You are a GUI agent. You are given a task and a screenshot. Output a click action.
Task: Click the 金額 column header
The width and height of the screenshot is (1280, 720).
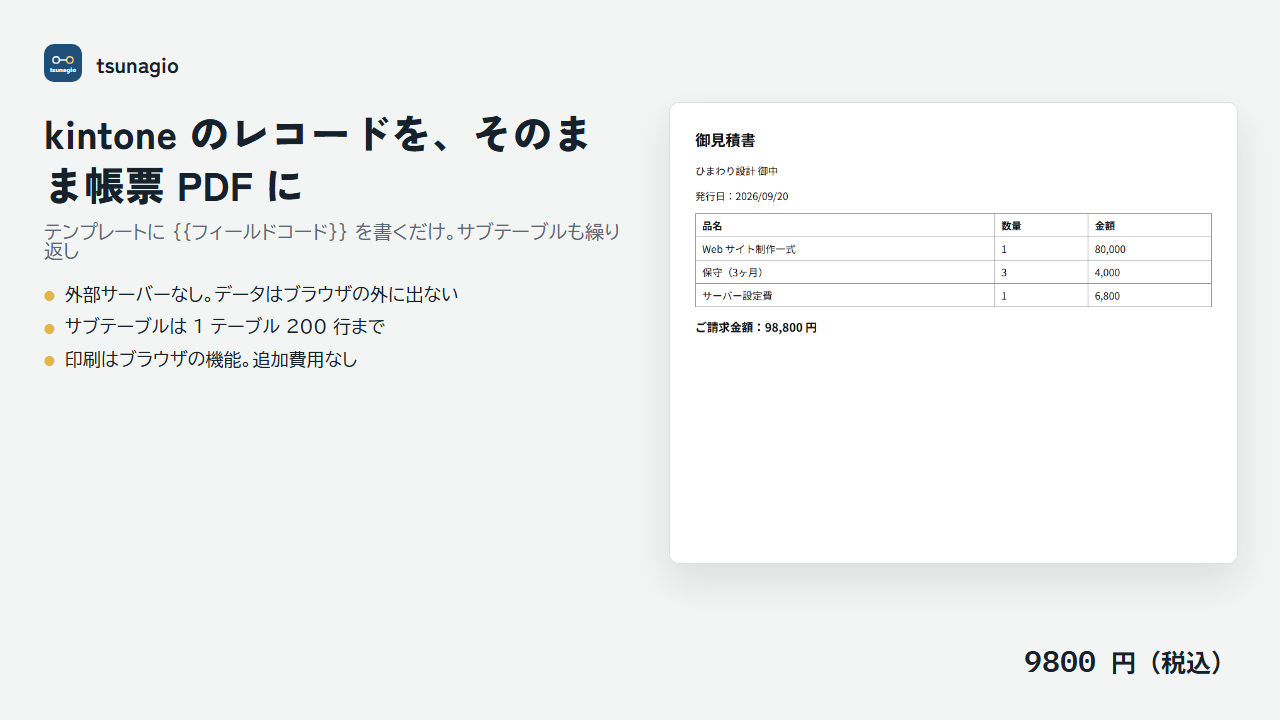coord(1149,225)
